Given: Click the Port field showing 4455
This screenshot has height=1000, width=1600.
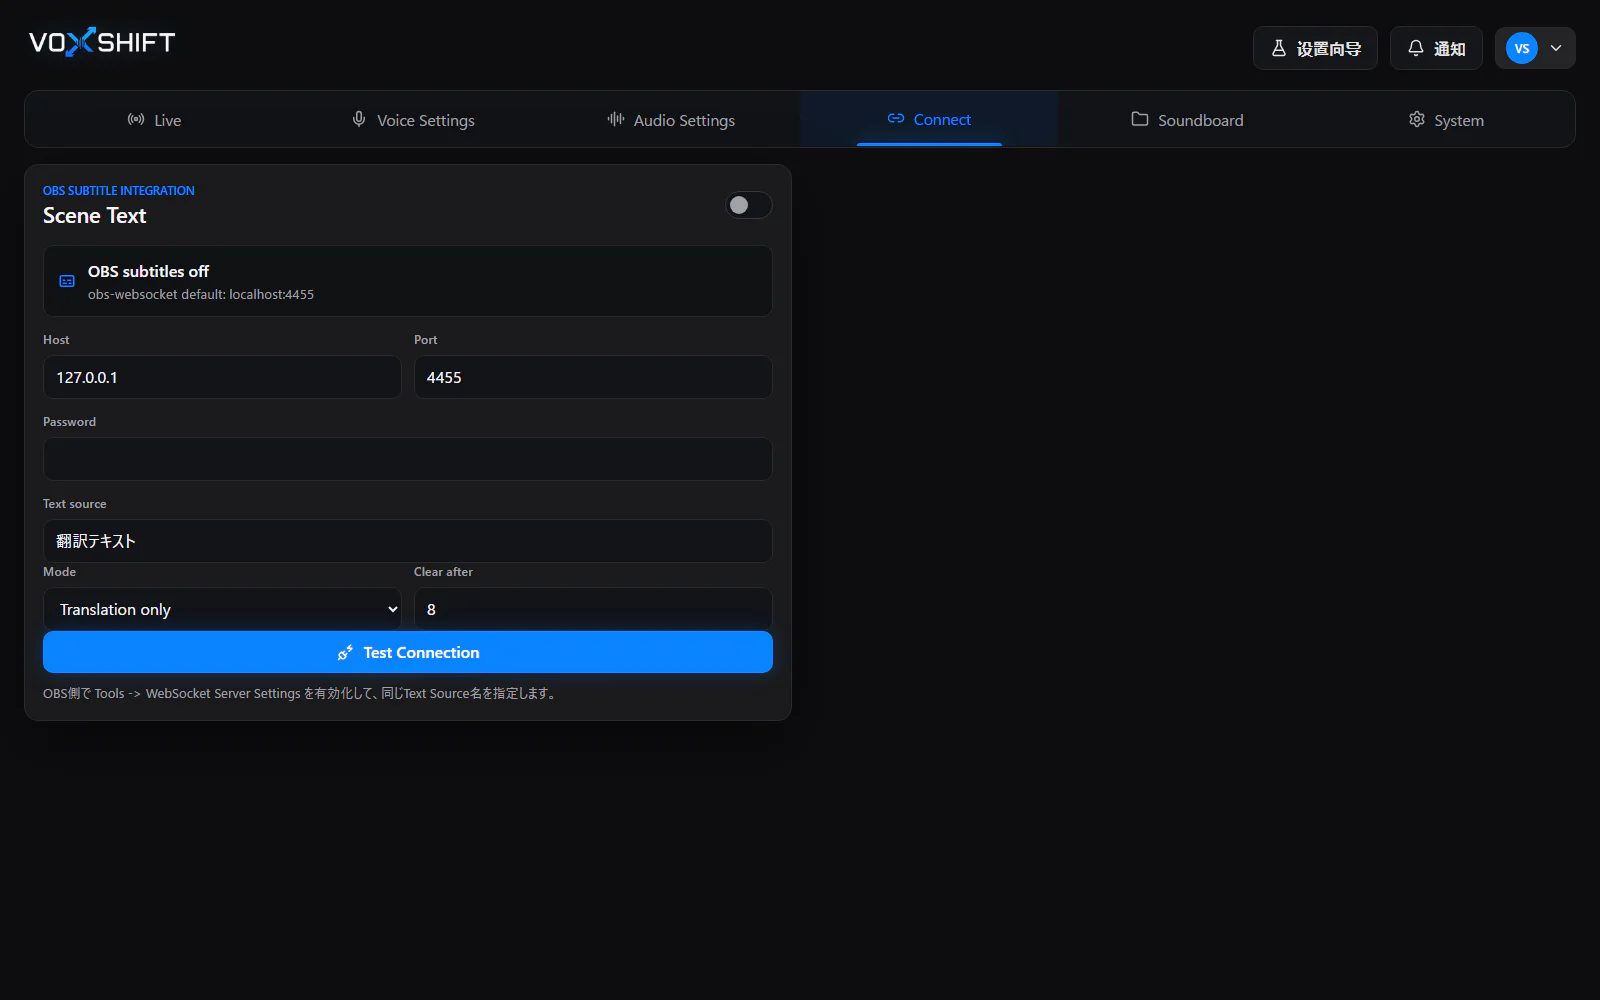Looking at the screenshot, I should pos(593,377).
